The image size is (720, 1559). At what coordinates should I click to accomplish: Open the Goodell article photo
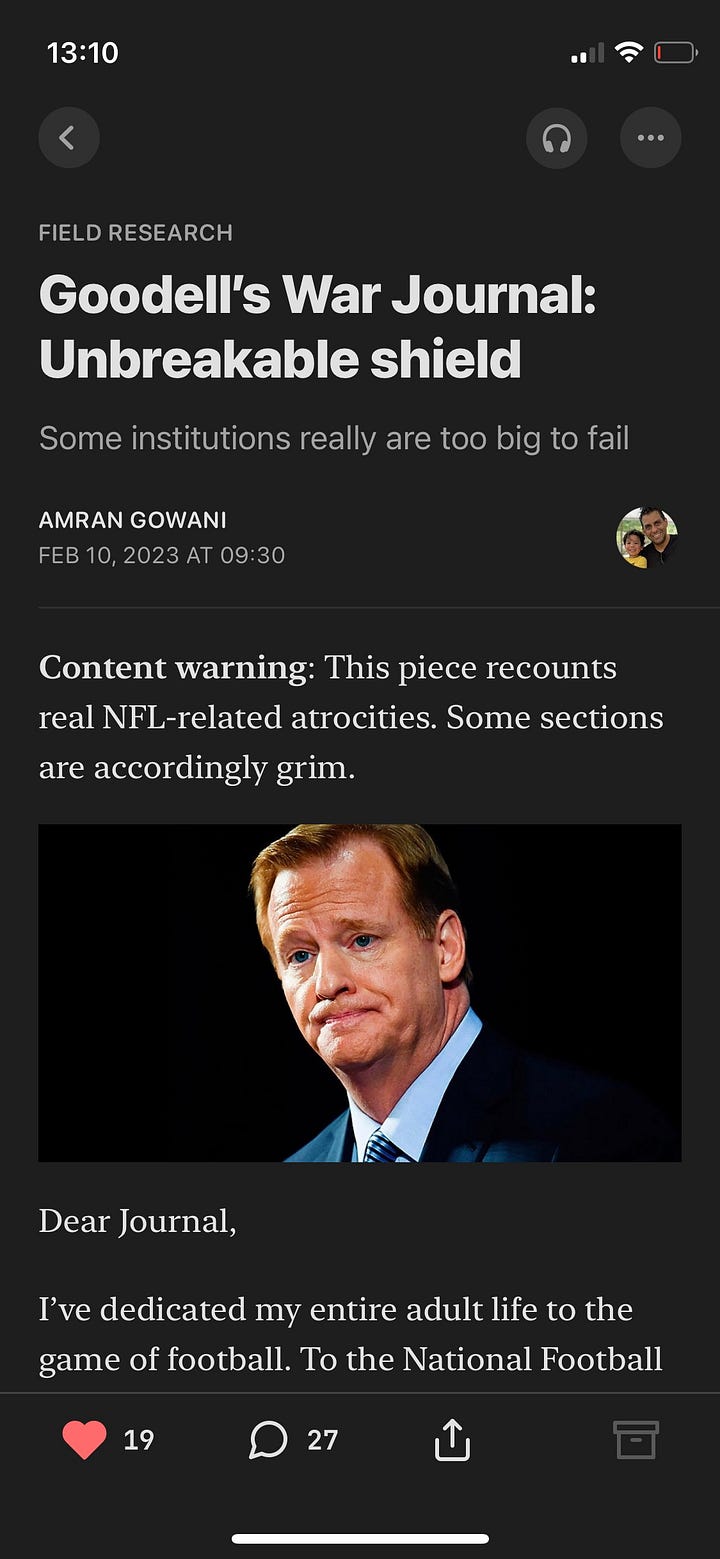tap(360, 993)
